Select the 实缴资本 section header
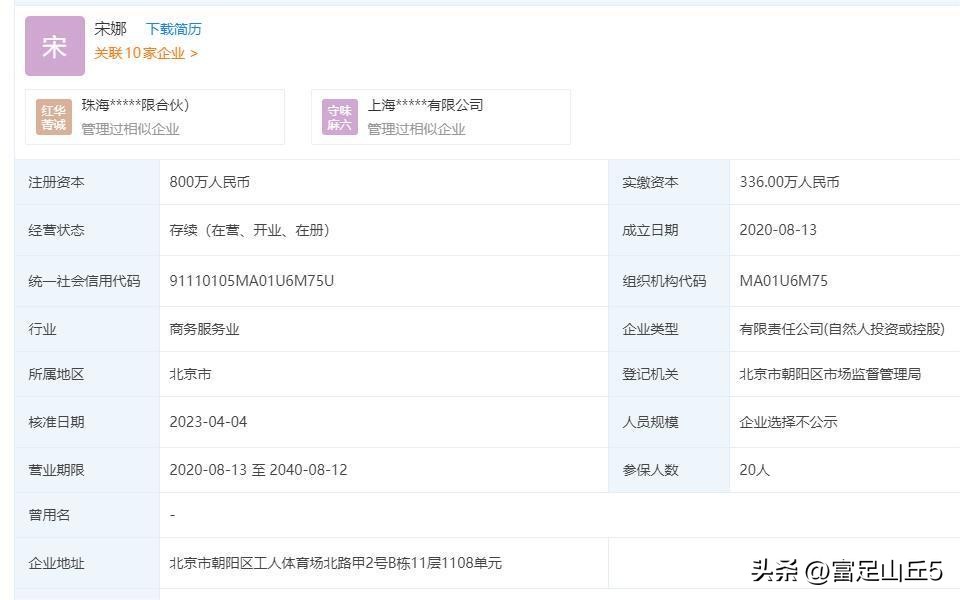Image resolution: width=960 pixels, height=600 pixels. (x=650, y=181)
